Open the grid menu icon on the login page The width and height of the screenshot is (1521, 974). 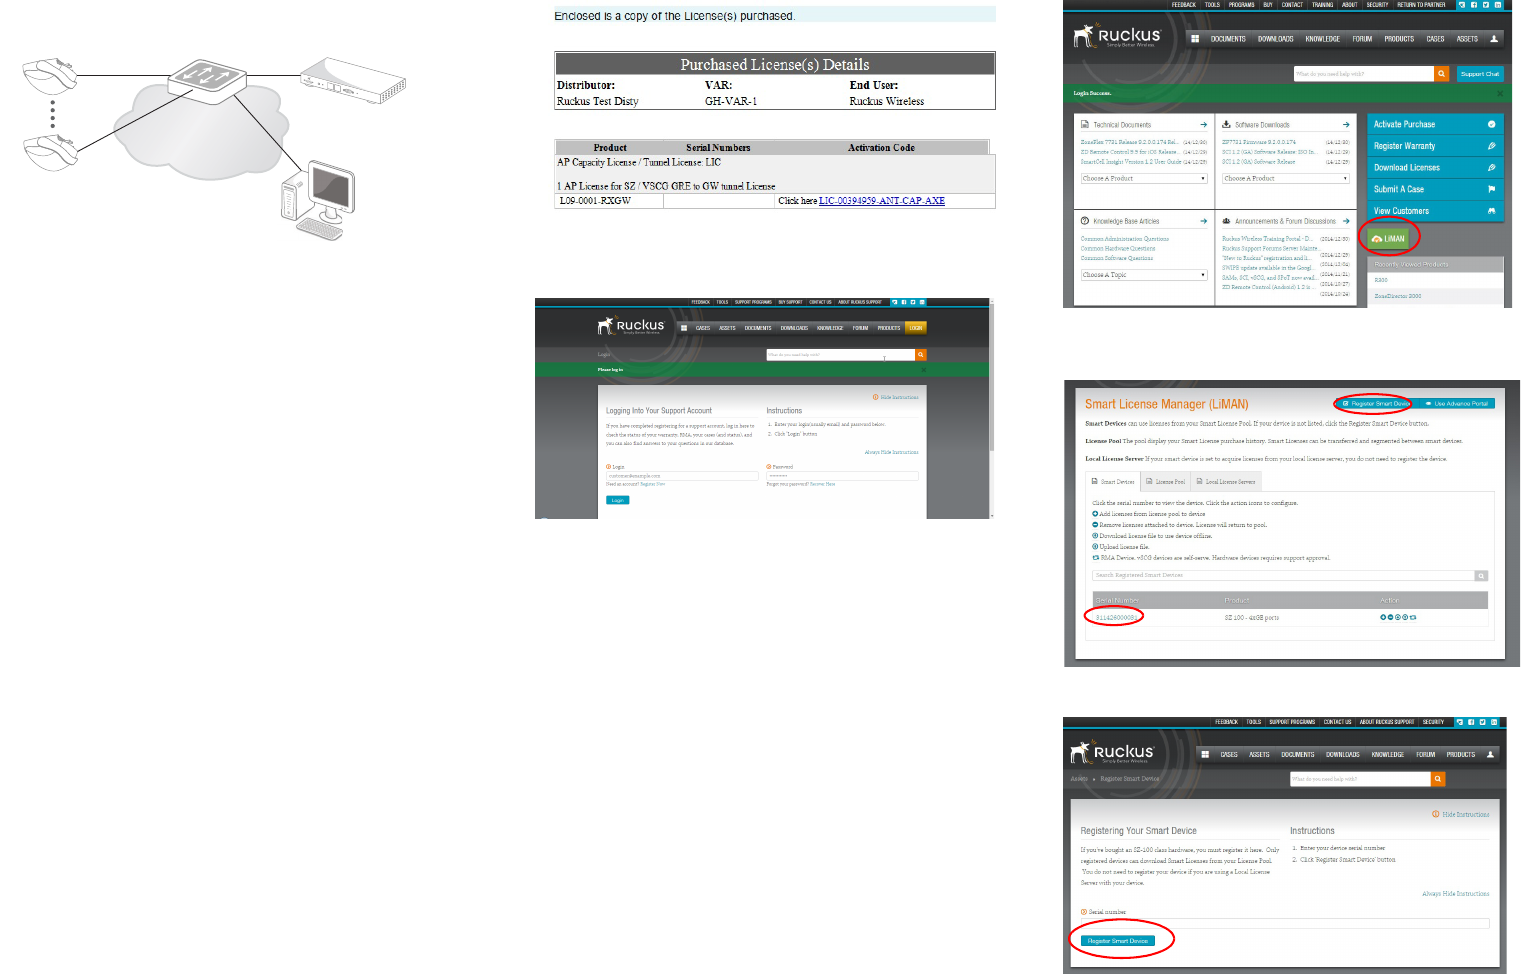pos(684,328)
